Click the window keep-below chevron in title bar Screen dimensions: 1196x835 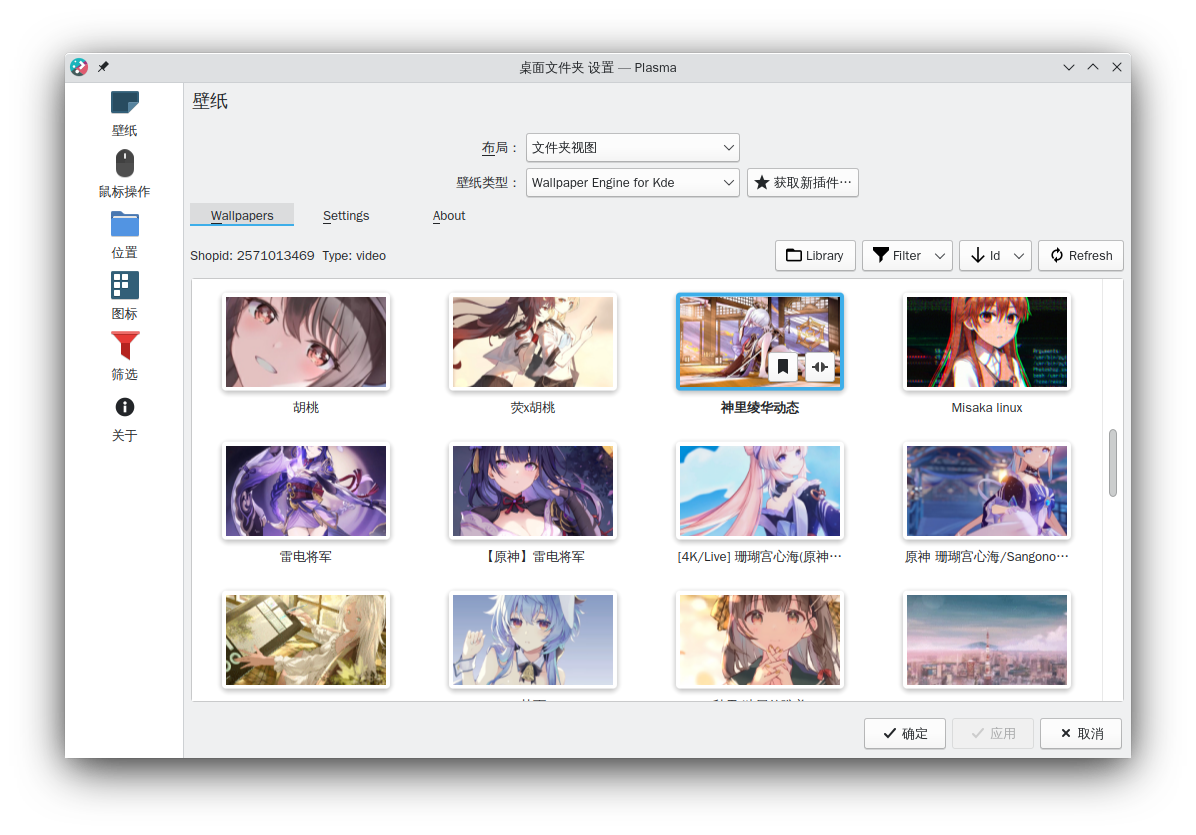tap(1069, 67)
